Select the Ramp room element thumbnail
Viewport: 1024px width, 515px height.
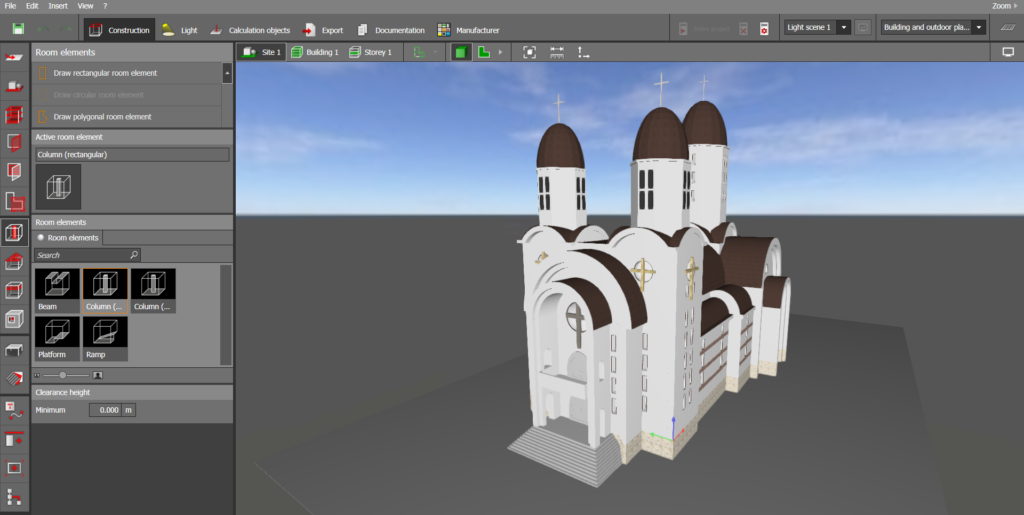[x=105, y=338]
